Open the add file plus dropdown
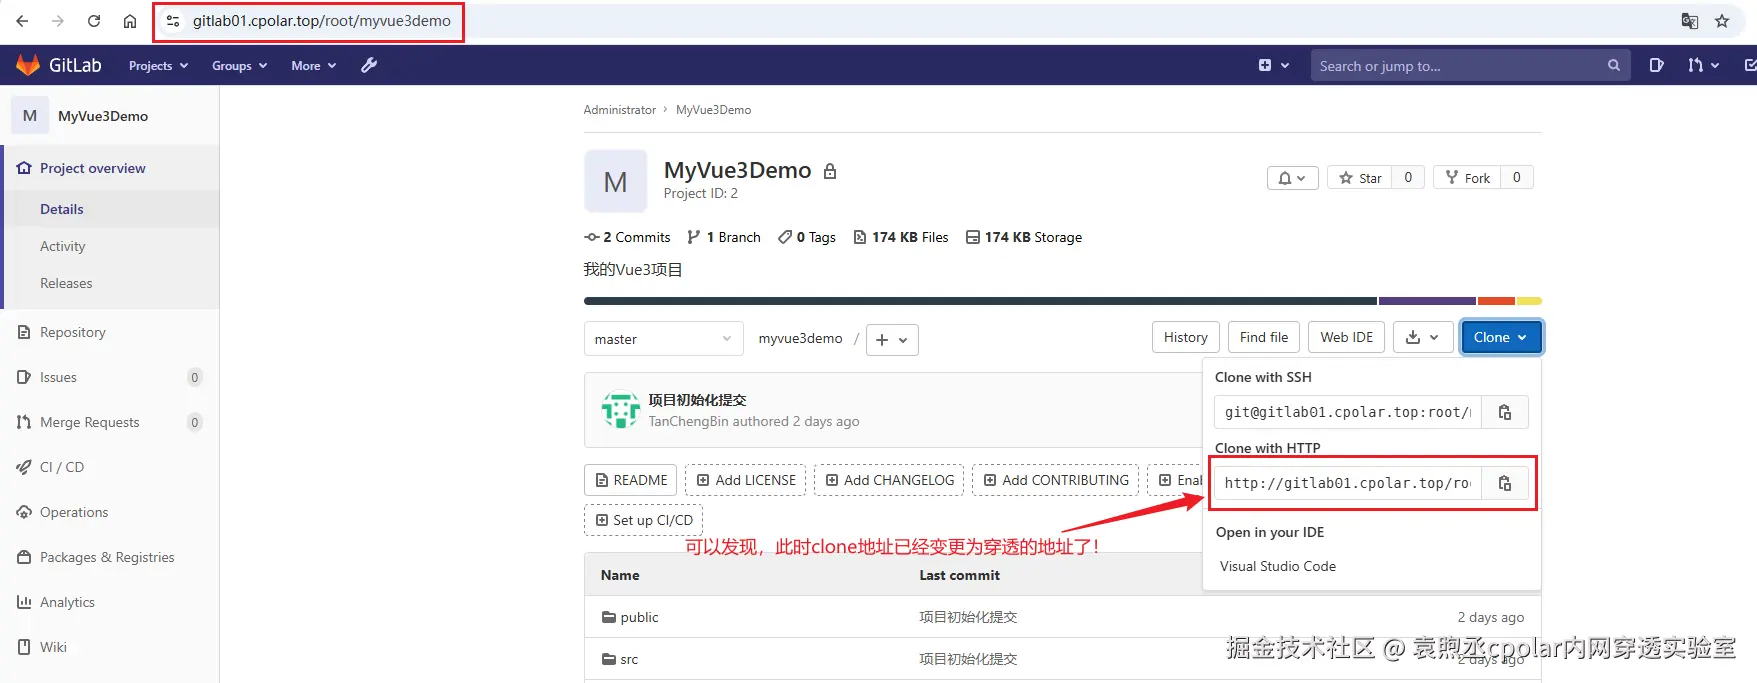This screenshot has width=1757, height=683. 892,340
